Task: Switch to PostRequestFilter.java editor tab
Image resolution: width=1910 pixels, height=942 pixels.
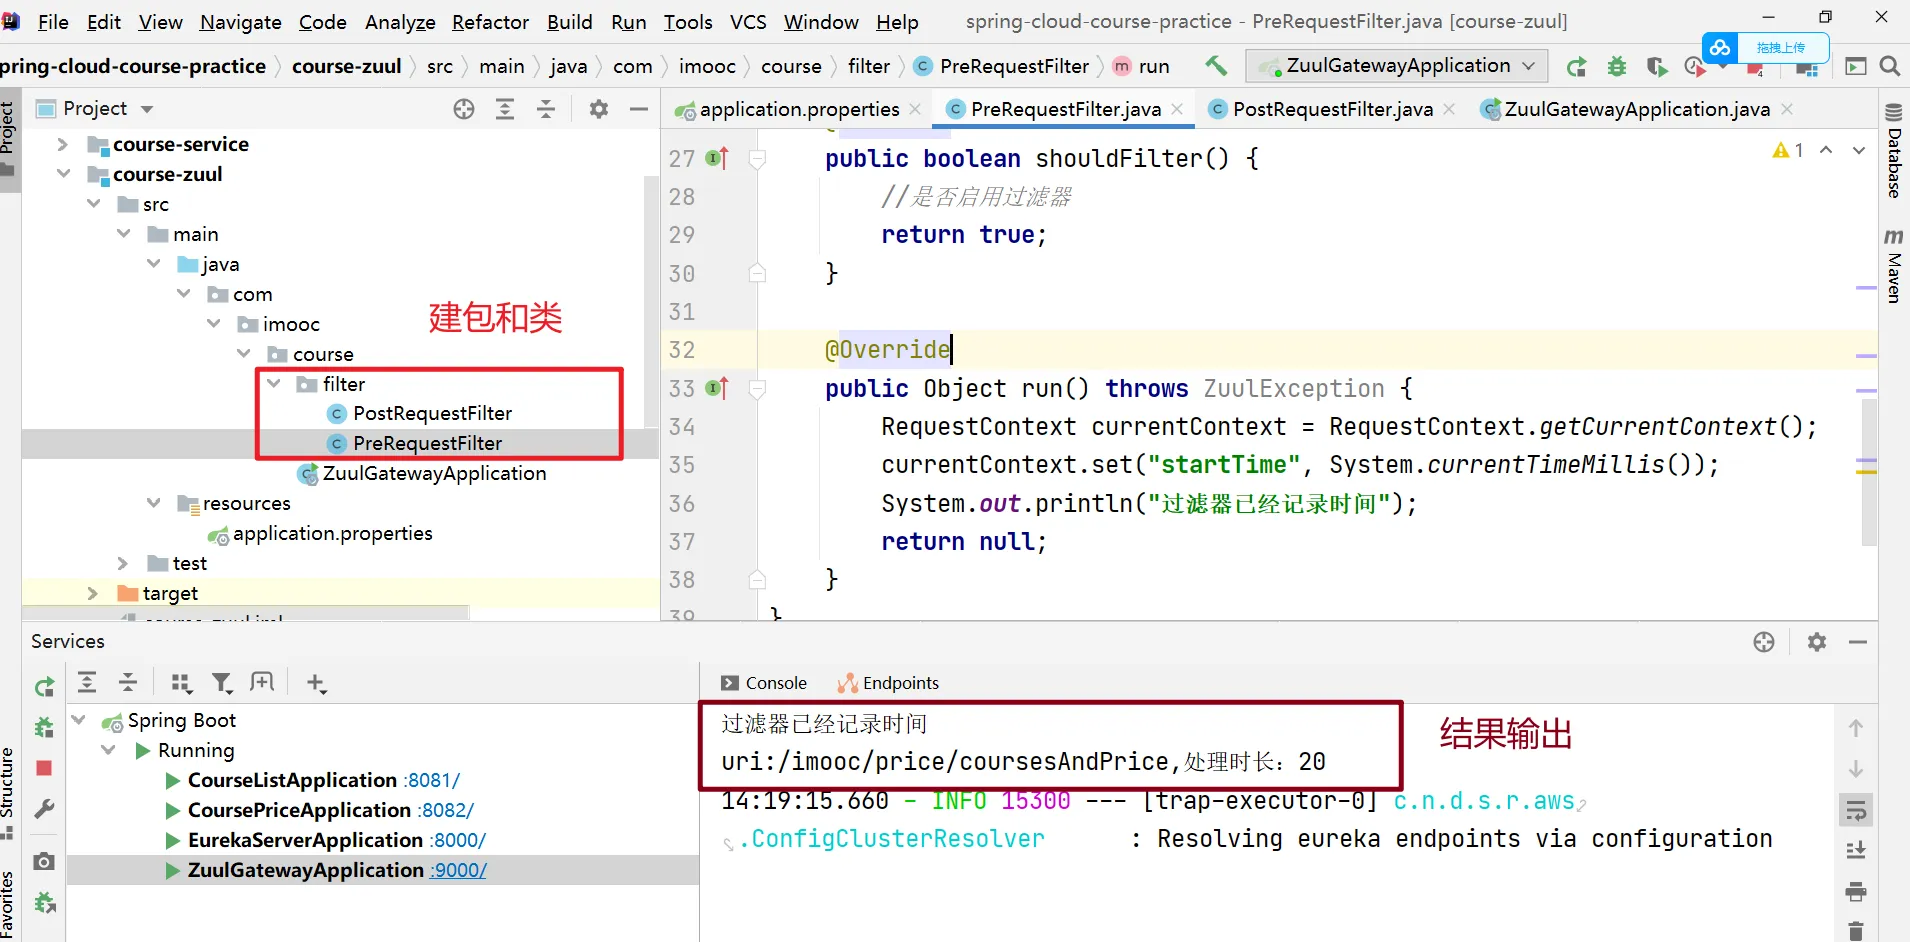Action: point(1331,109)
